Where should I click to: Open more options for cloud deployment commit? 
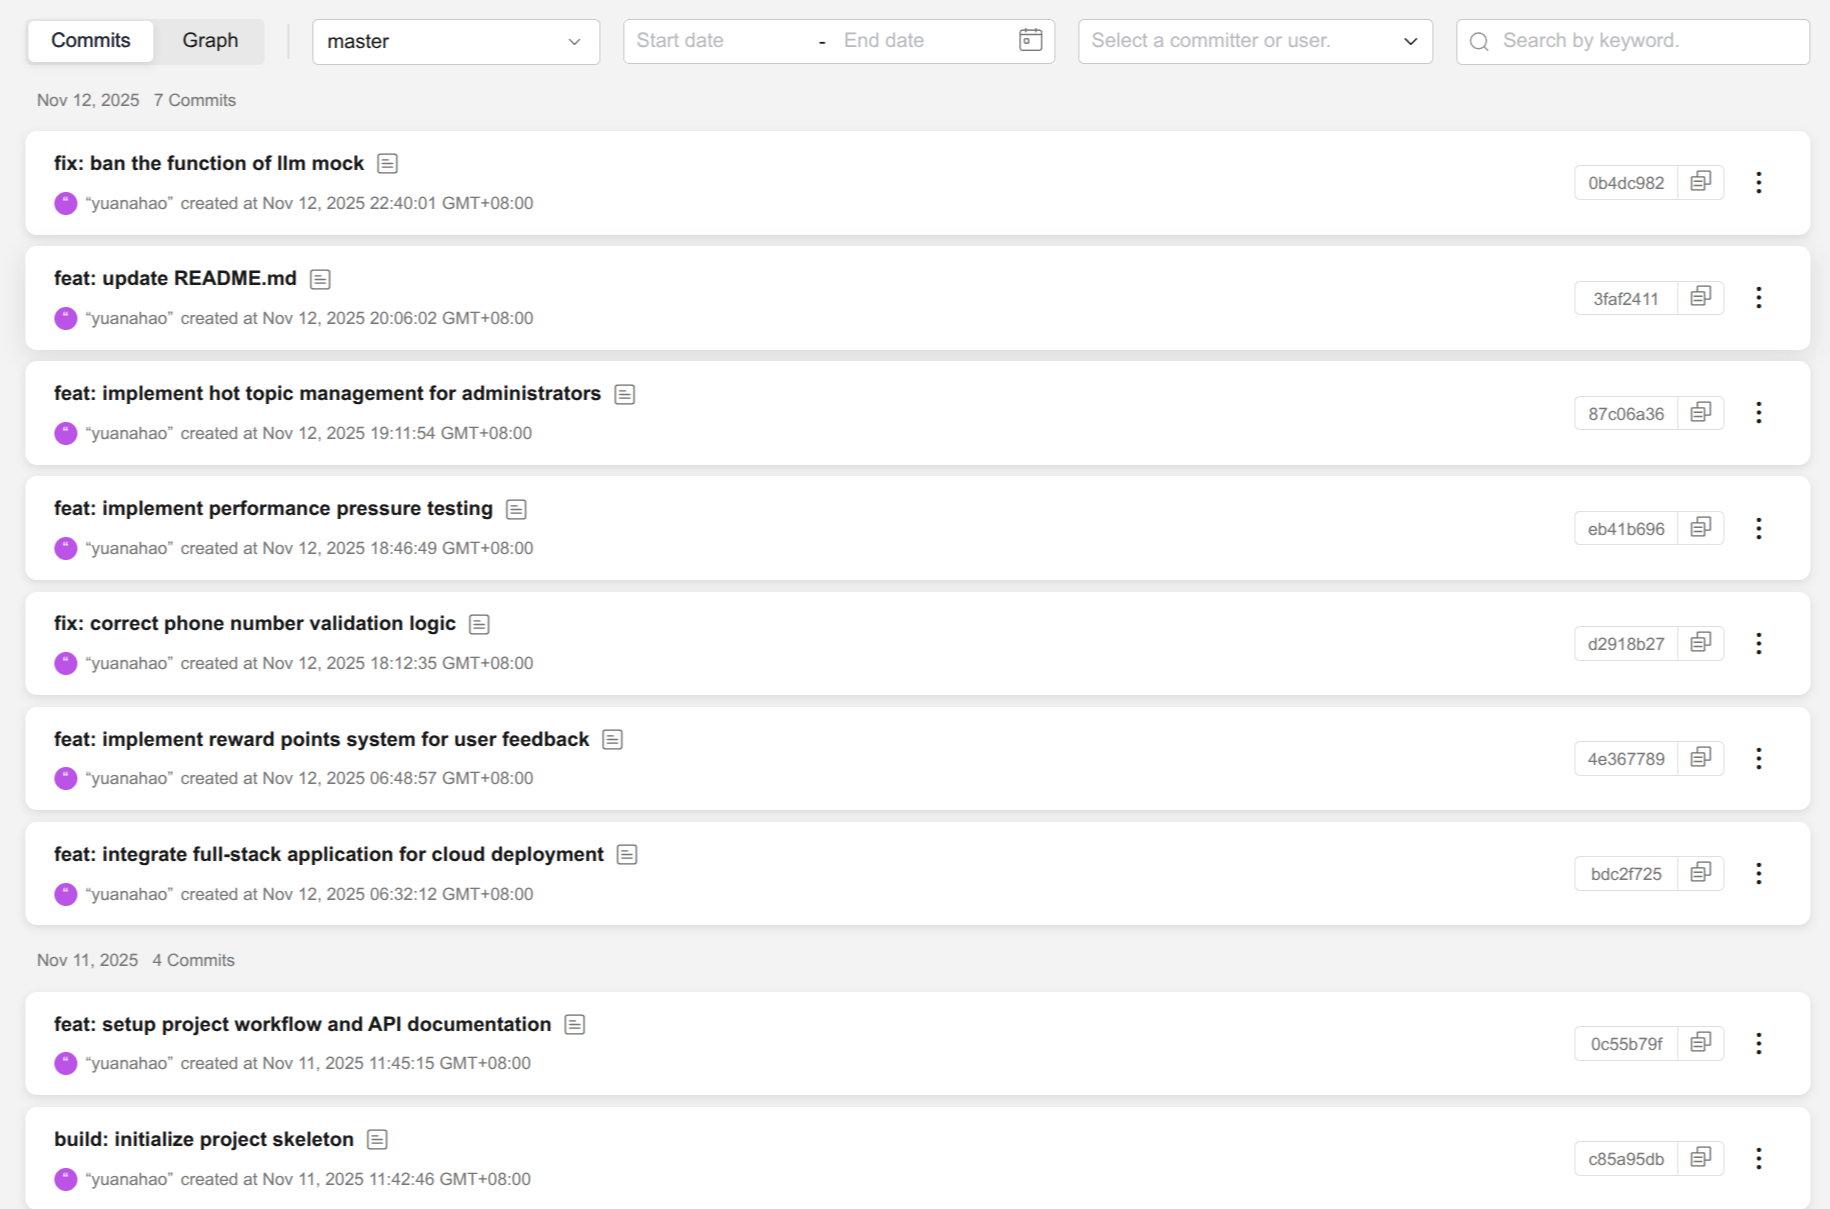1758,873
